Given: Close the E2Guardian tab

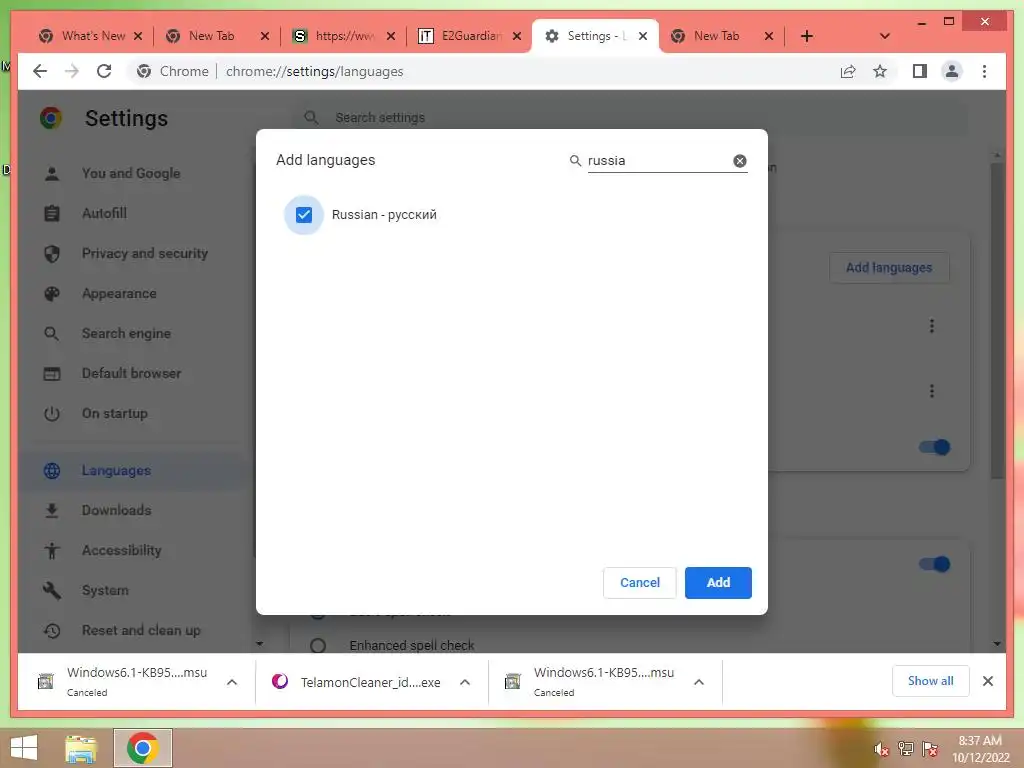Looking at the screenshot, I should [517, 36].
